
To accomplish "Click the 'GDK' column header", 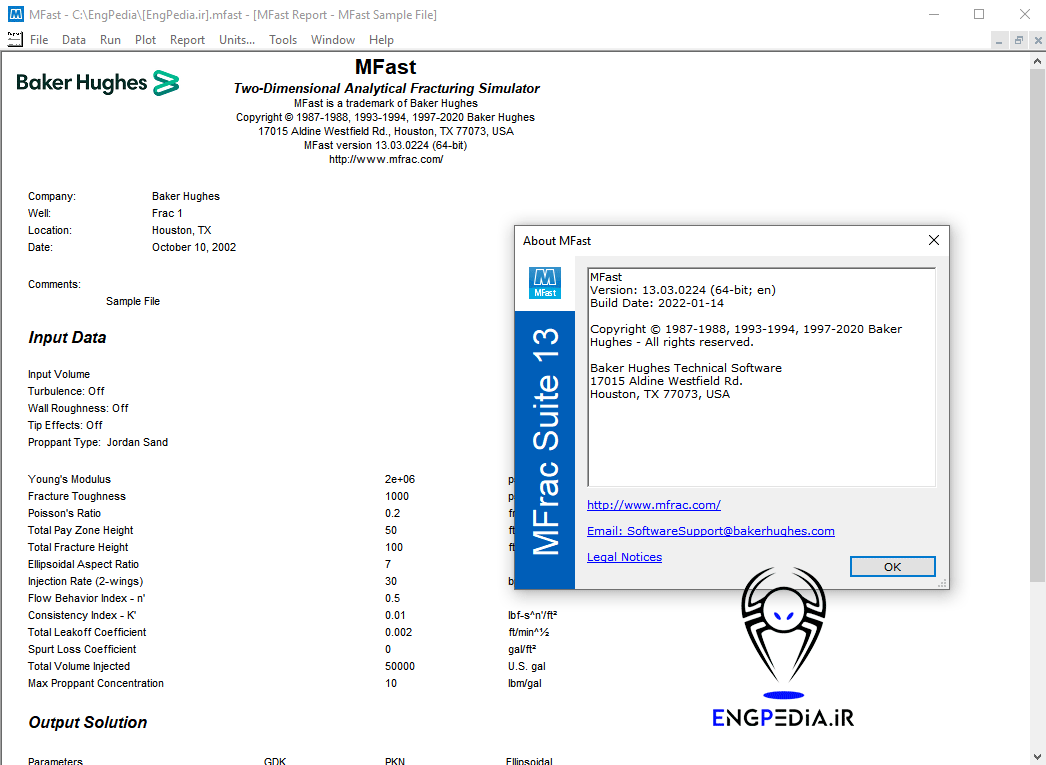I will (x=275, y=760).
